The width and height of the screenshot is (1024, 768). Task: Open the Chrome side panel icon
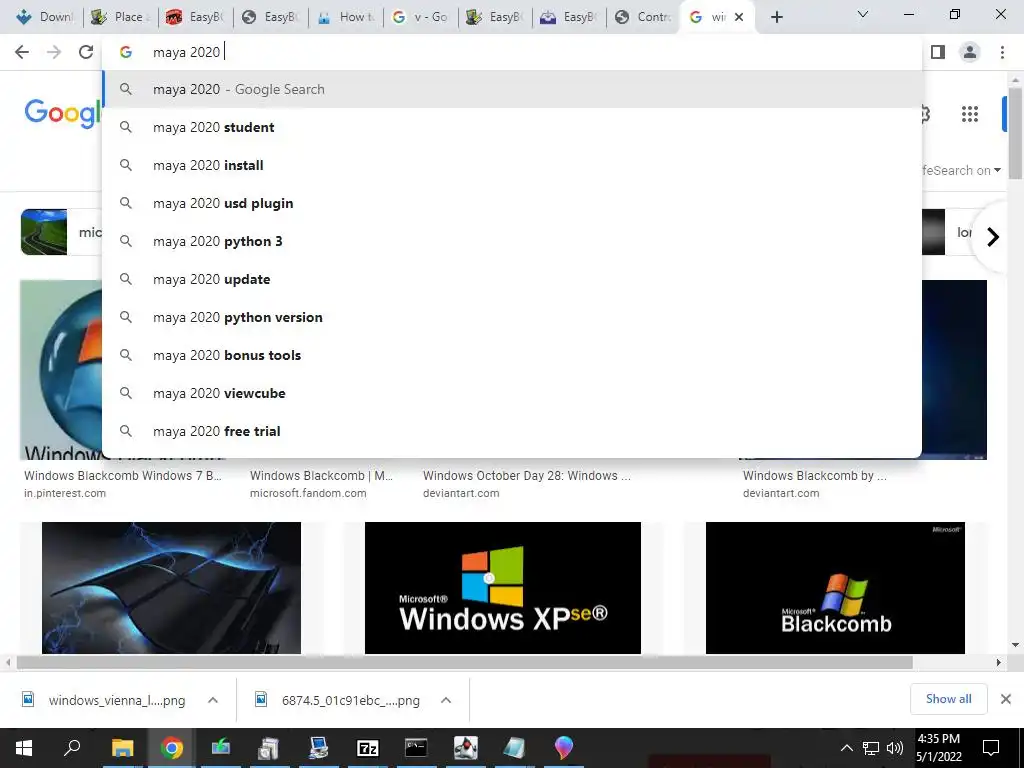pyautogui.click(x=938, y=52)
